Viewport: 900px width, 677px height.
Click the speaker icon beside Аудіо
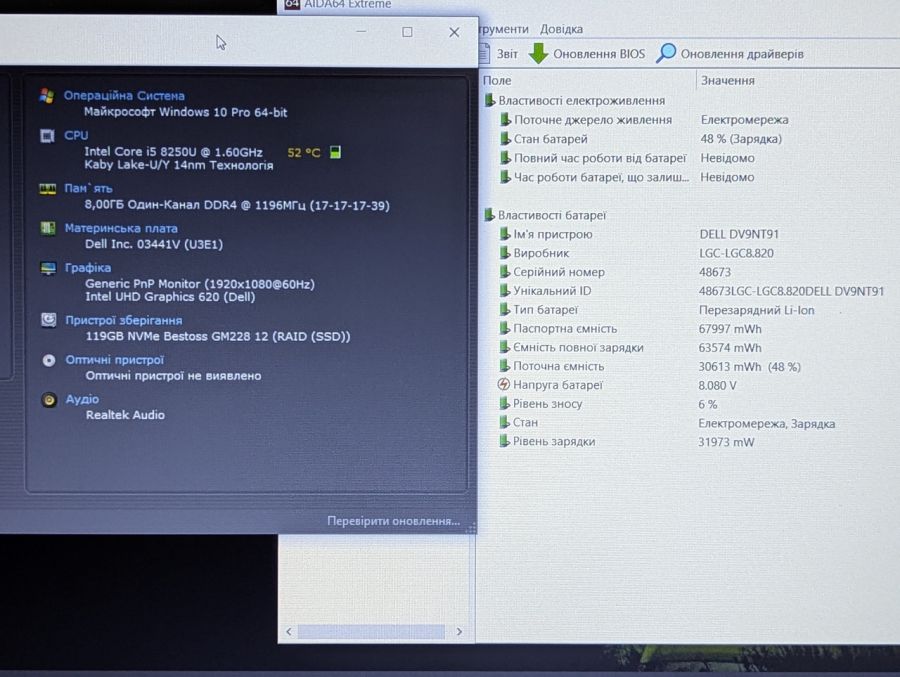49,400
